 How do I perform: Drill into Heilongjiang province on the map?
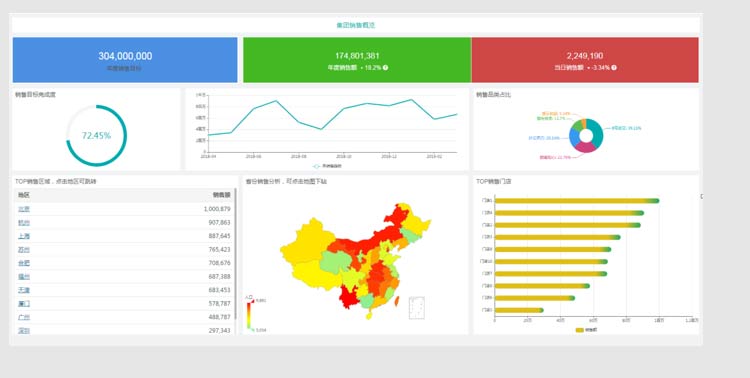pyautogui.click(x=417, y=223)
